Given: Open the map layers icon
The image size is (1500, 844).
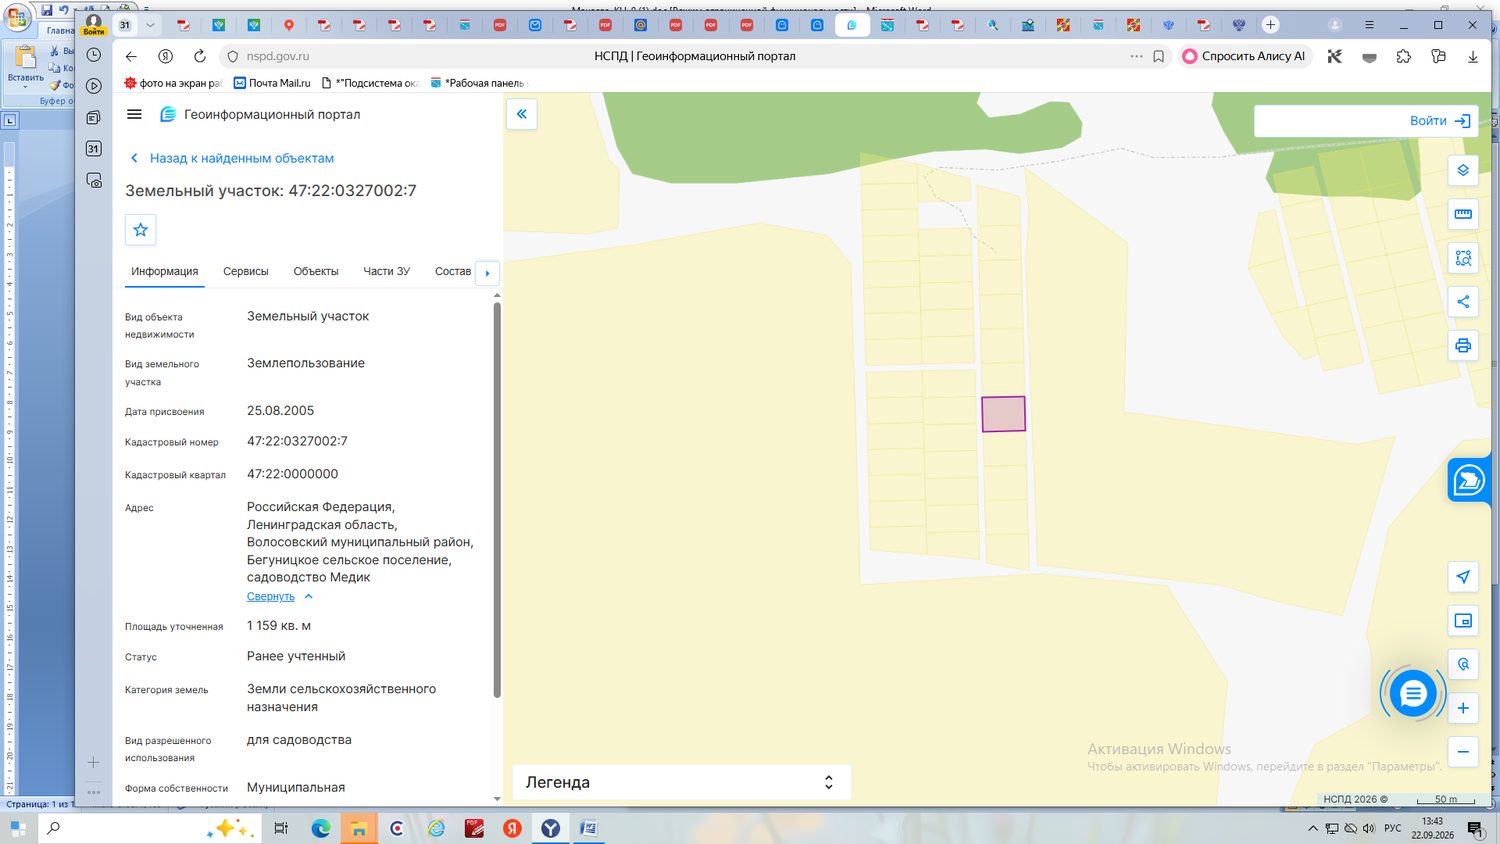Looking at the screenshot, I should coord(1463,170).
